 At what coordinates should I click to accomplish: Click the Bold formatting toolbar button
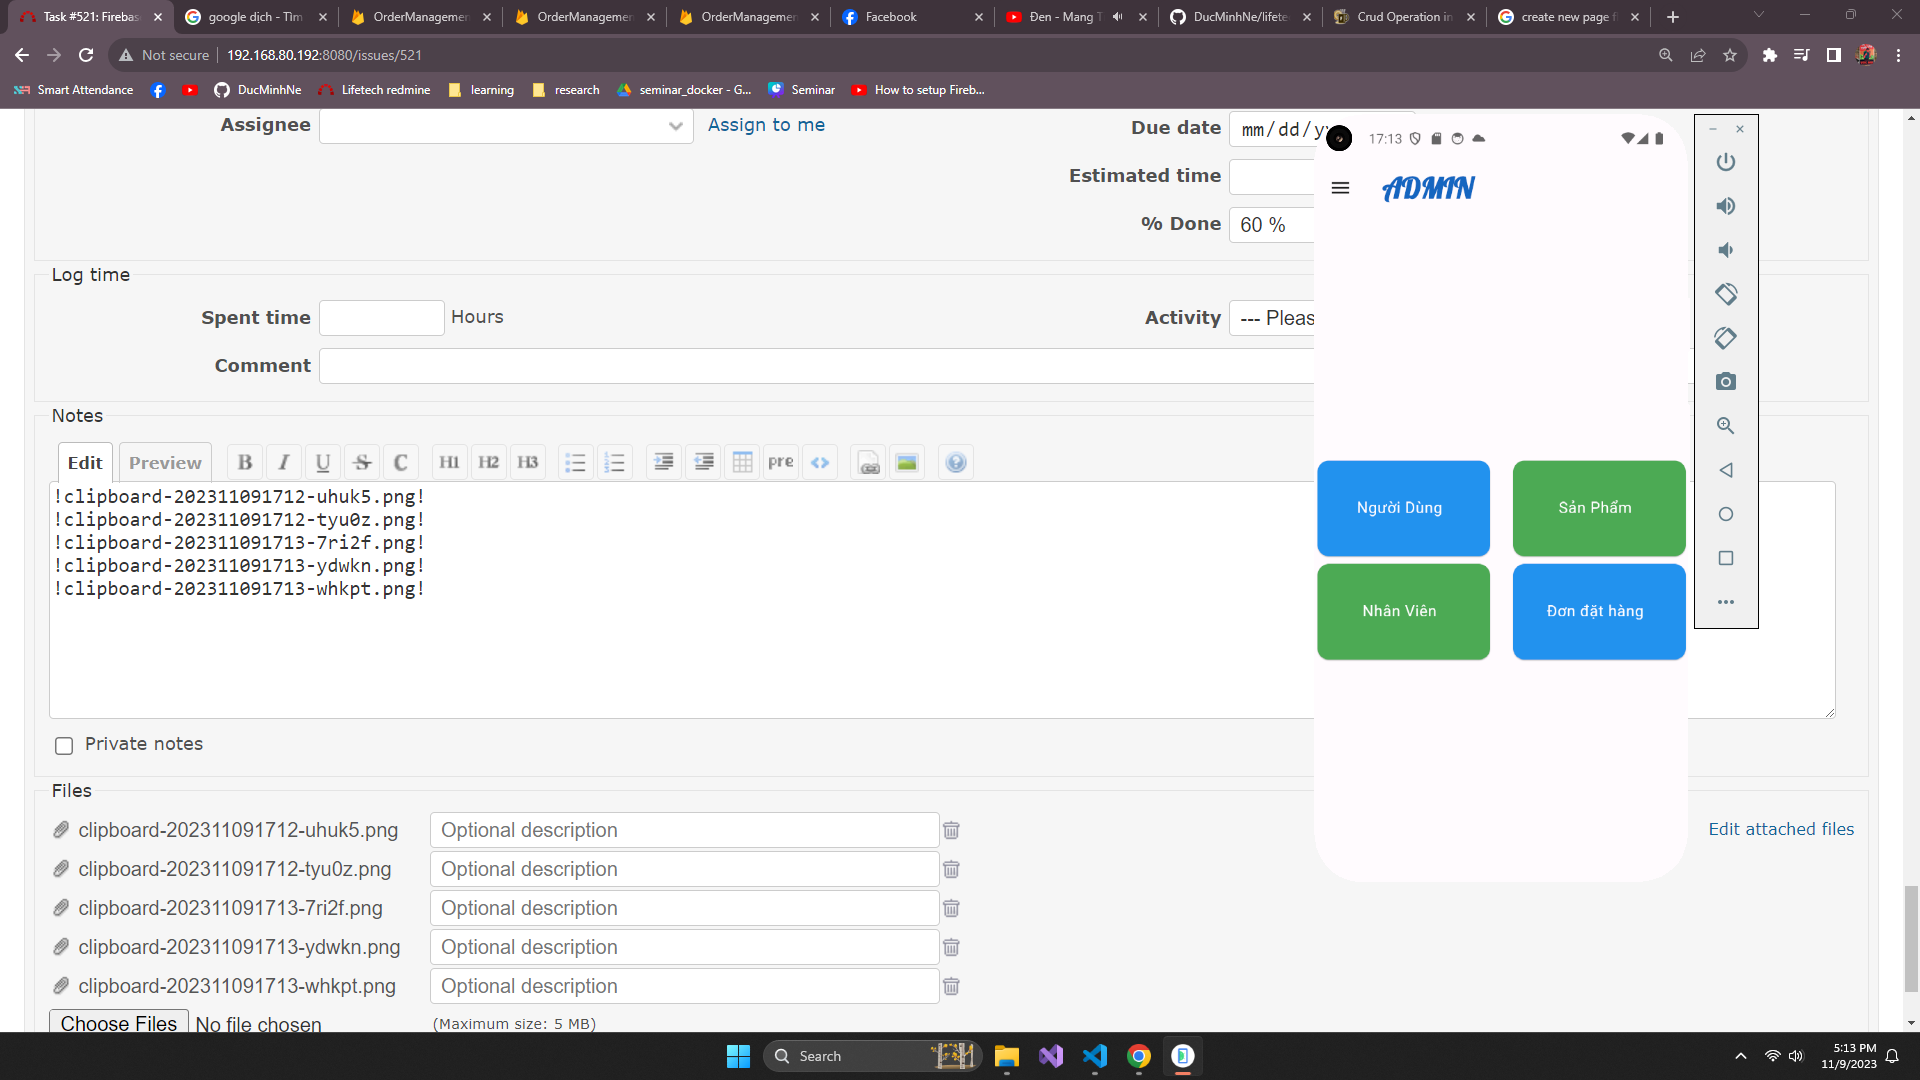tap(245, 462)
